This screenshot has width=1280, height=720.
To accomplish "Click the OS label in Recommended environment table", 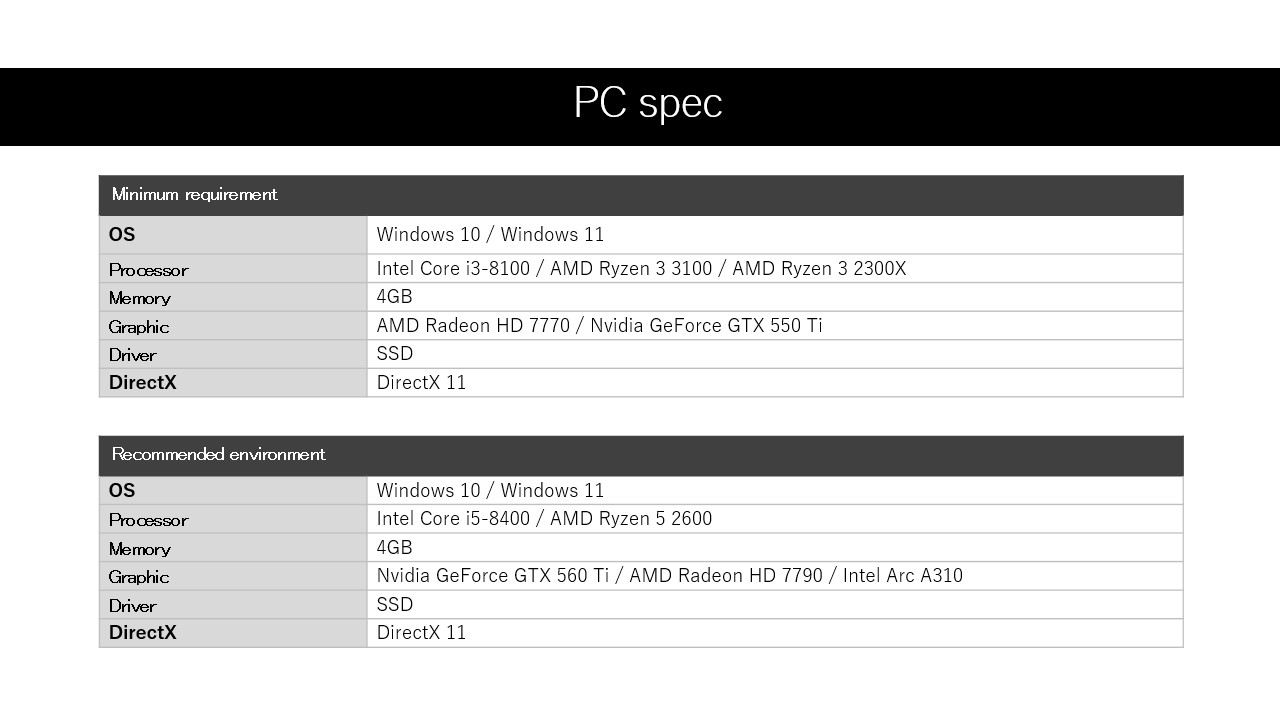I will [x=122, y=491].
